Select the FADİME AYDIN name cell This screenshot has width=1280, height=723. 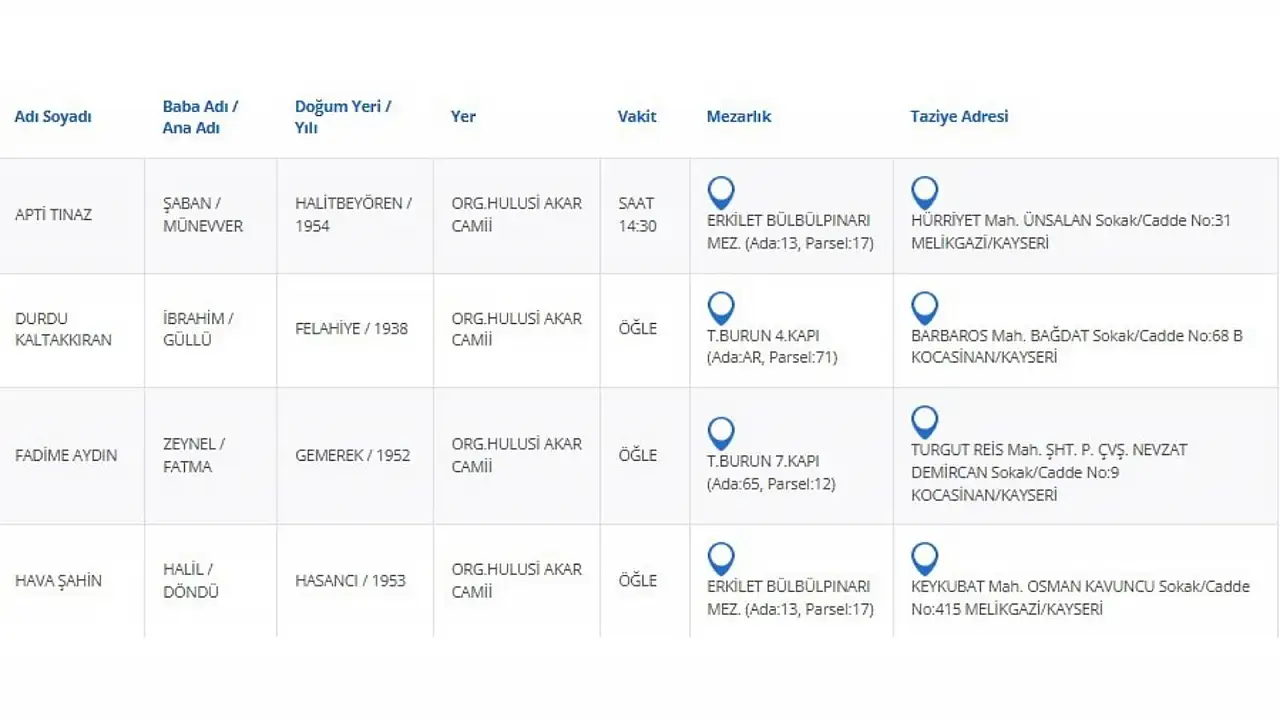coord(66,455)
